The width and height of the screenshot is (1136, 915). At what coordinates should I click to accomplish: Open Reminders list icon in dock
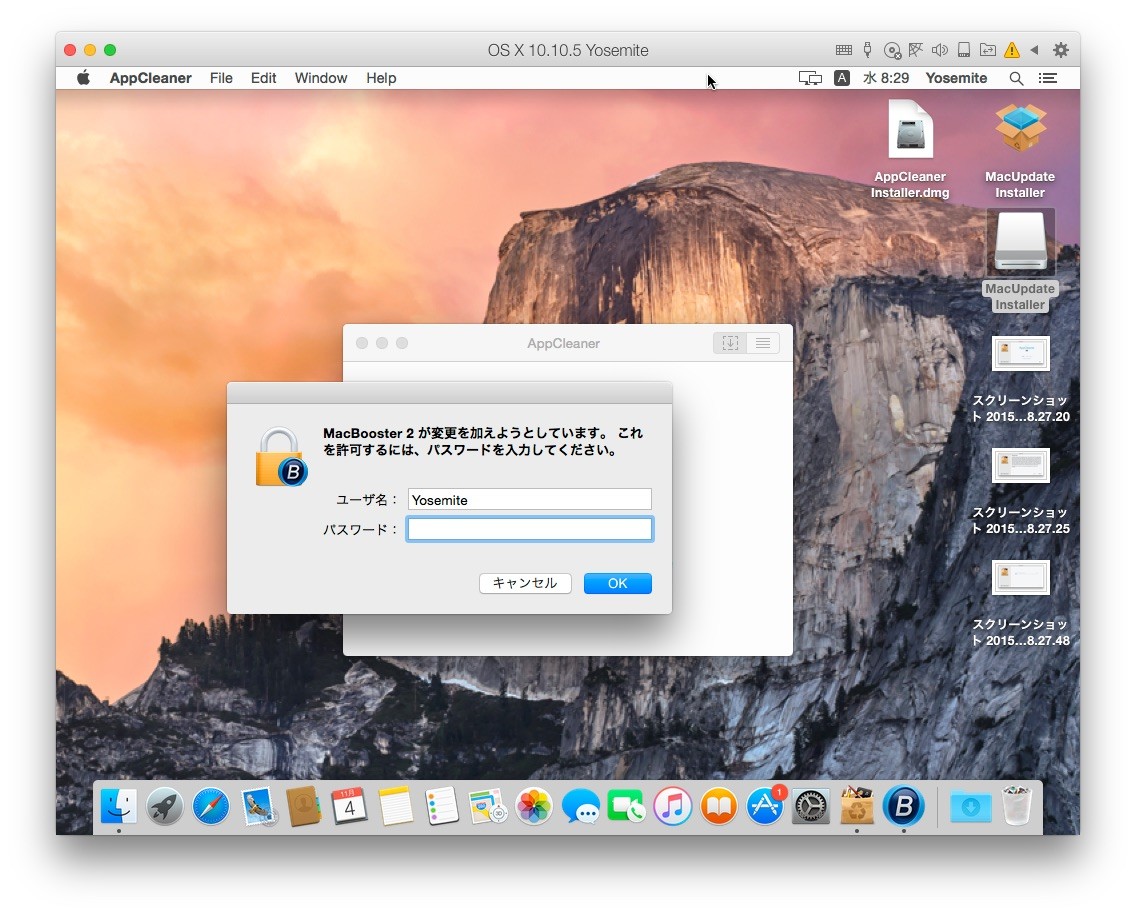442,806
